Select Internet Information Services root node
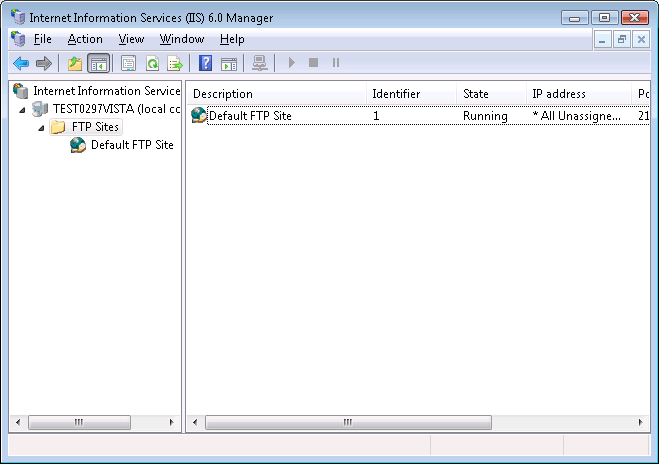659x464 pixels. click(107, 91)
